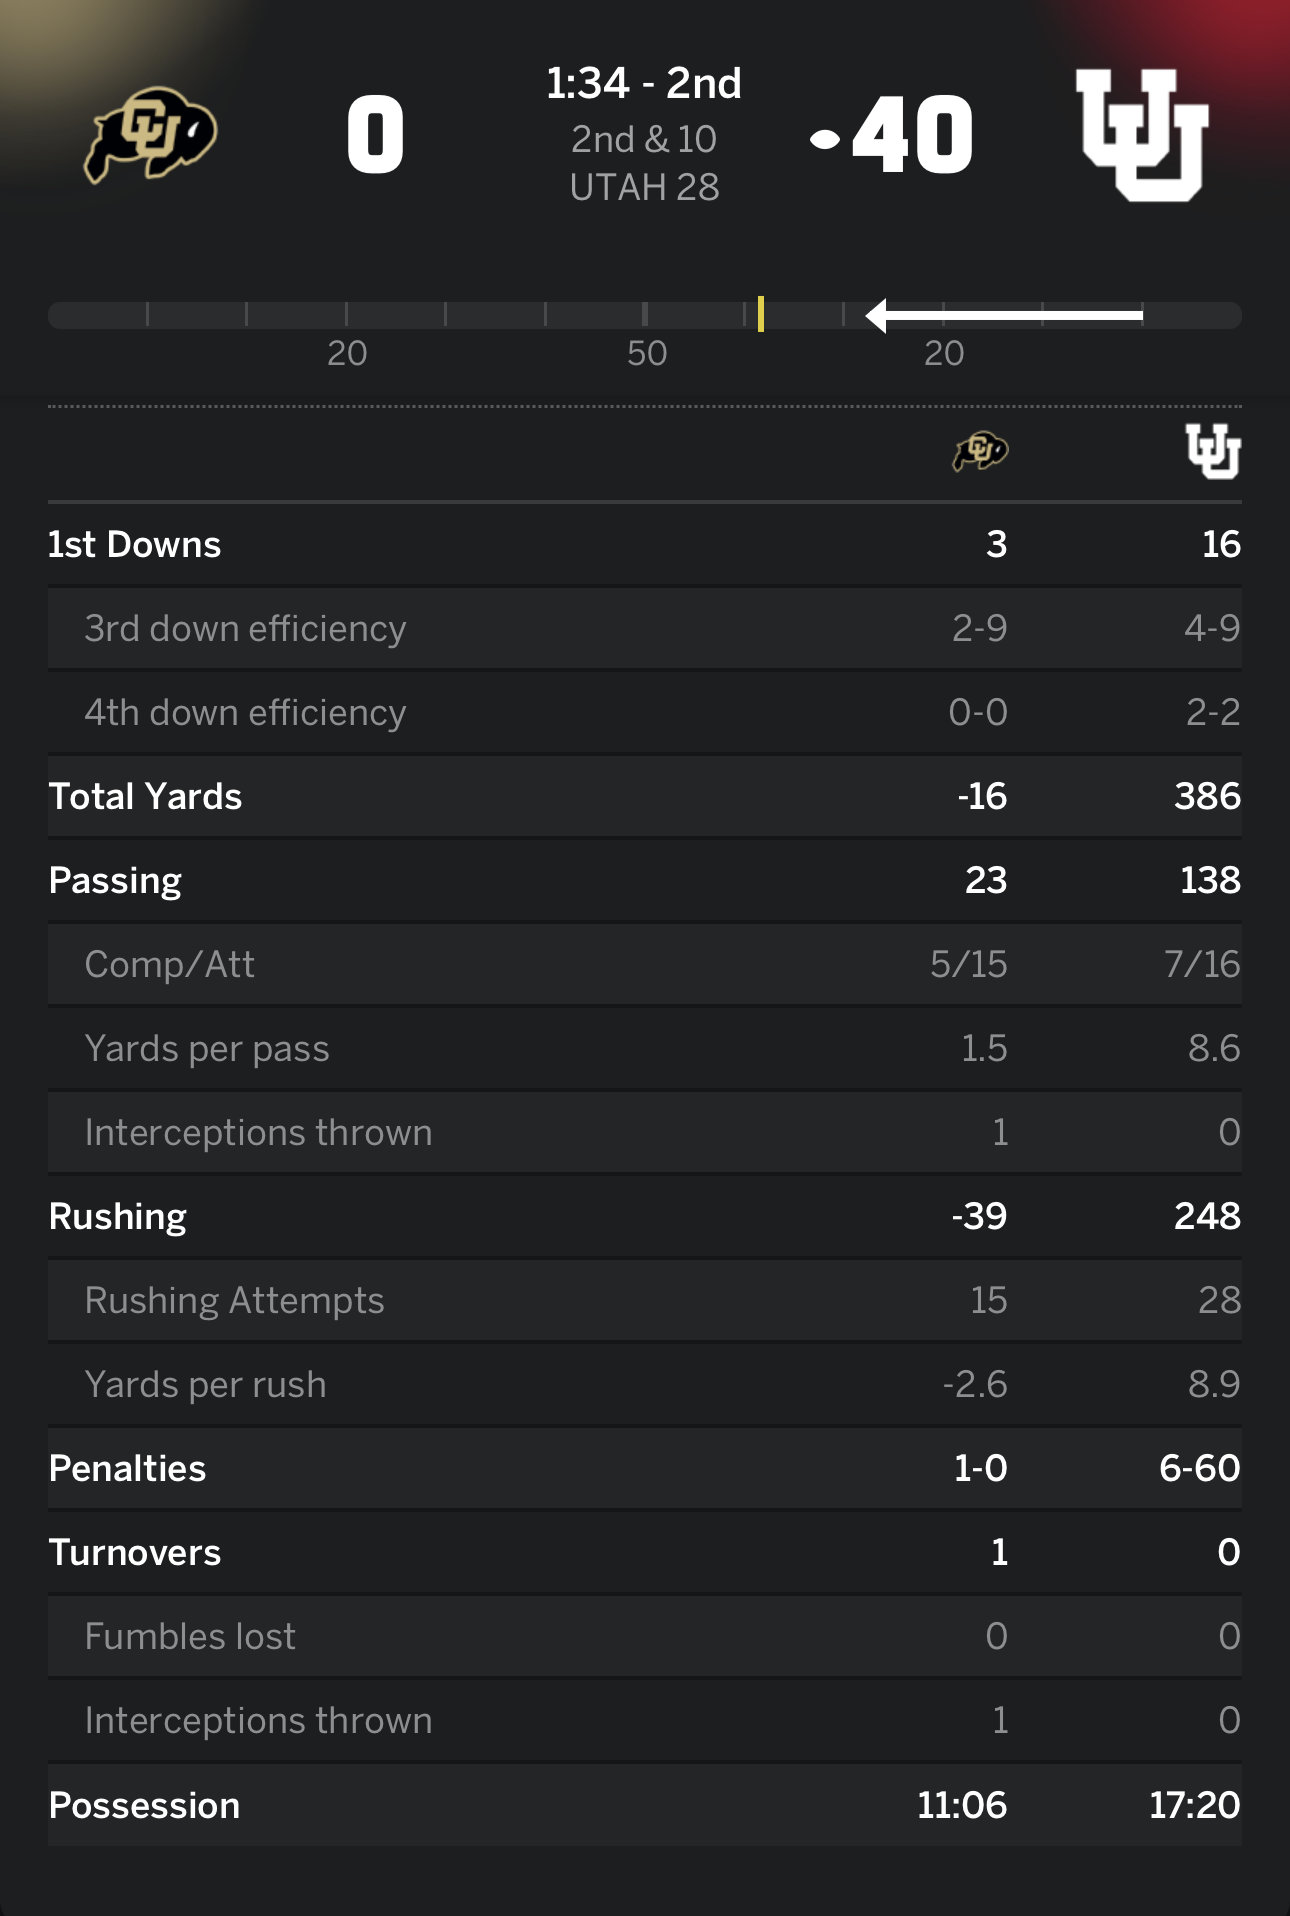Click the yellow marker on field bar
Viewport: 1290px width, 1916px height.
coord(761,314)
